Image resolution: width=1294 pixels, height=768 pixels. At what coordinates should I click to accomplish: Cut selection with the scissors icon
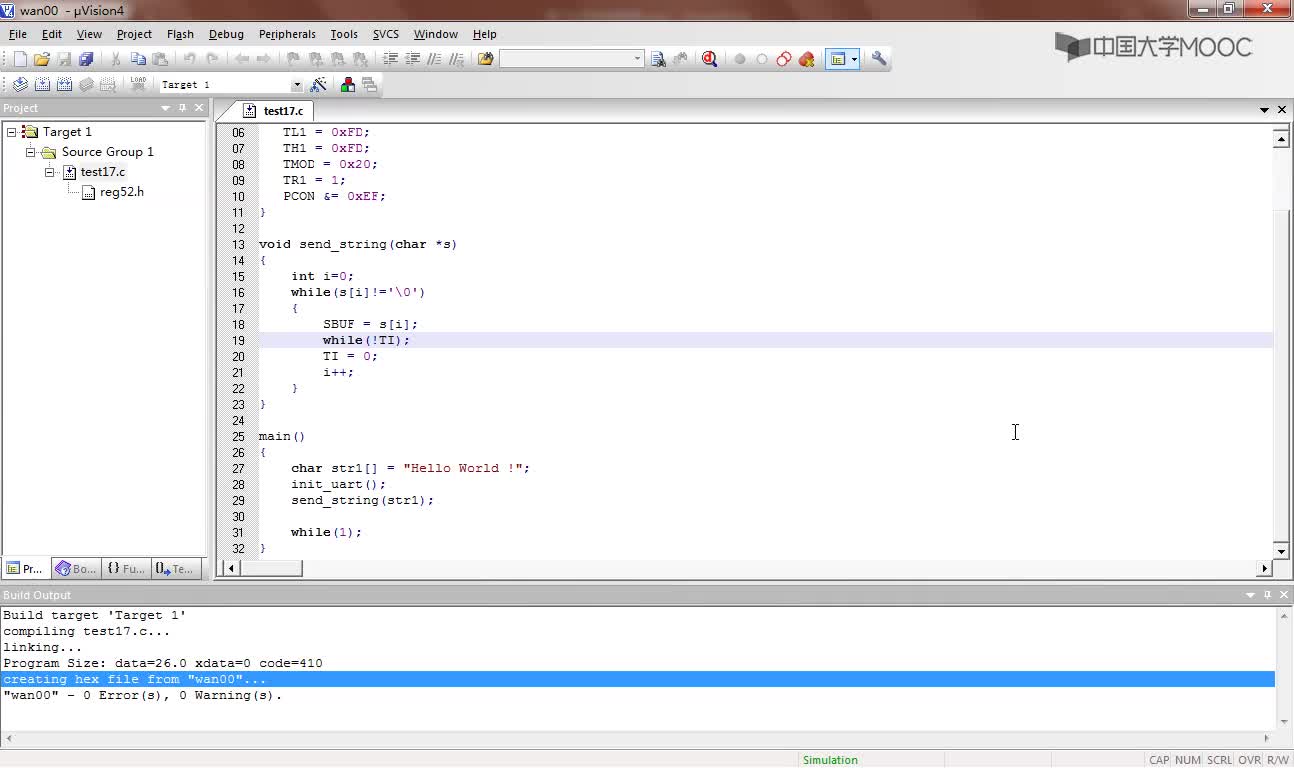pyautogui.click(x=116, y=59)
